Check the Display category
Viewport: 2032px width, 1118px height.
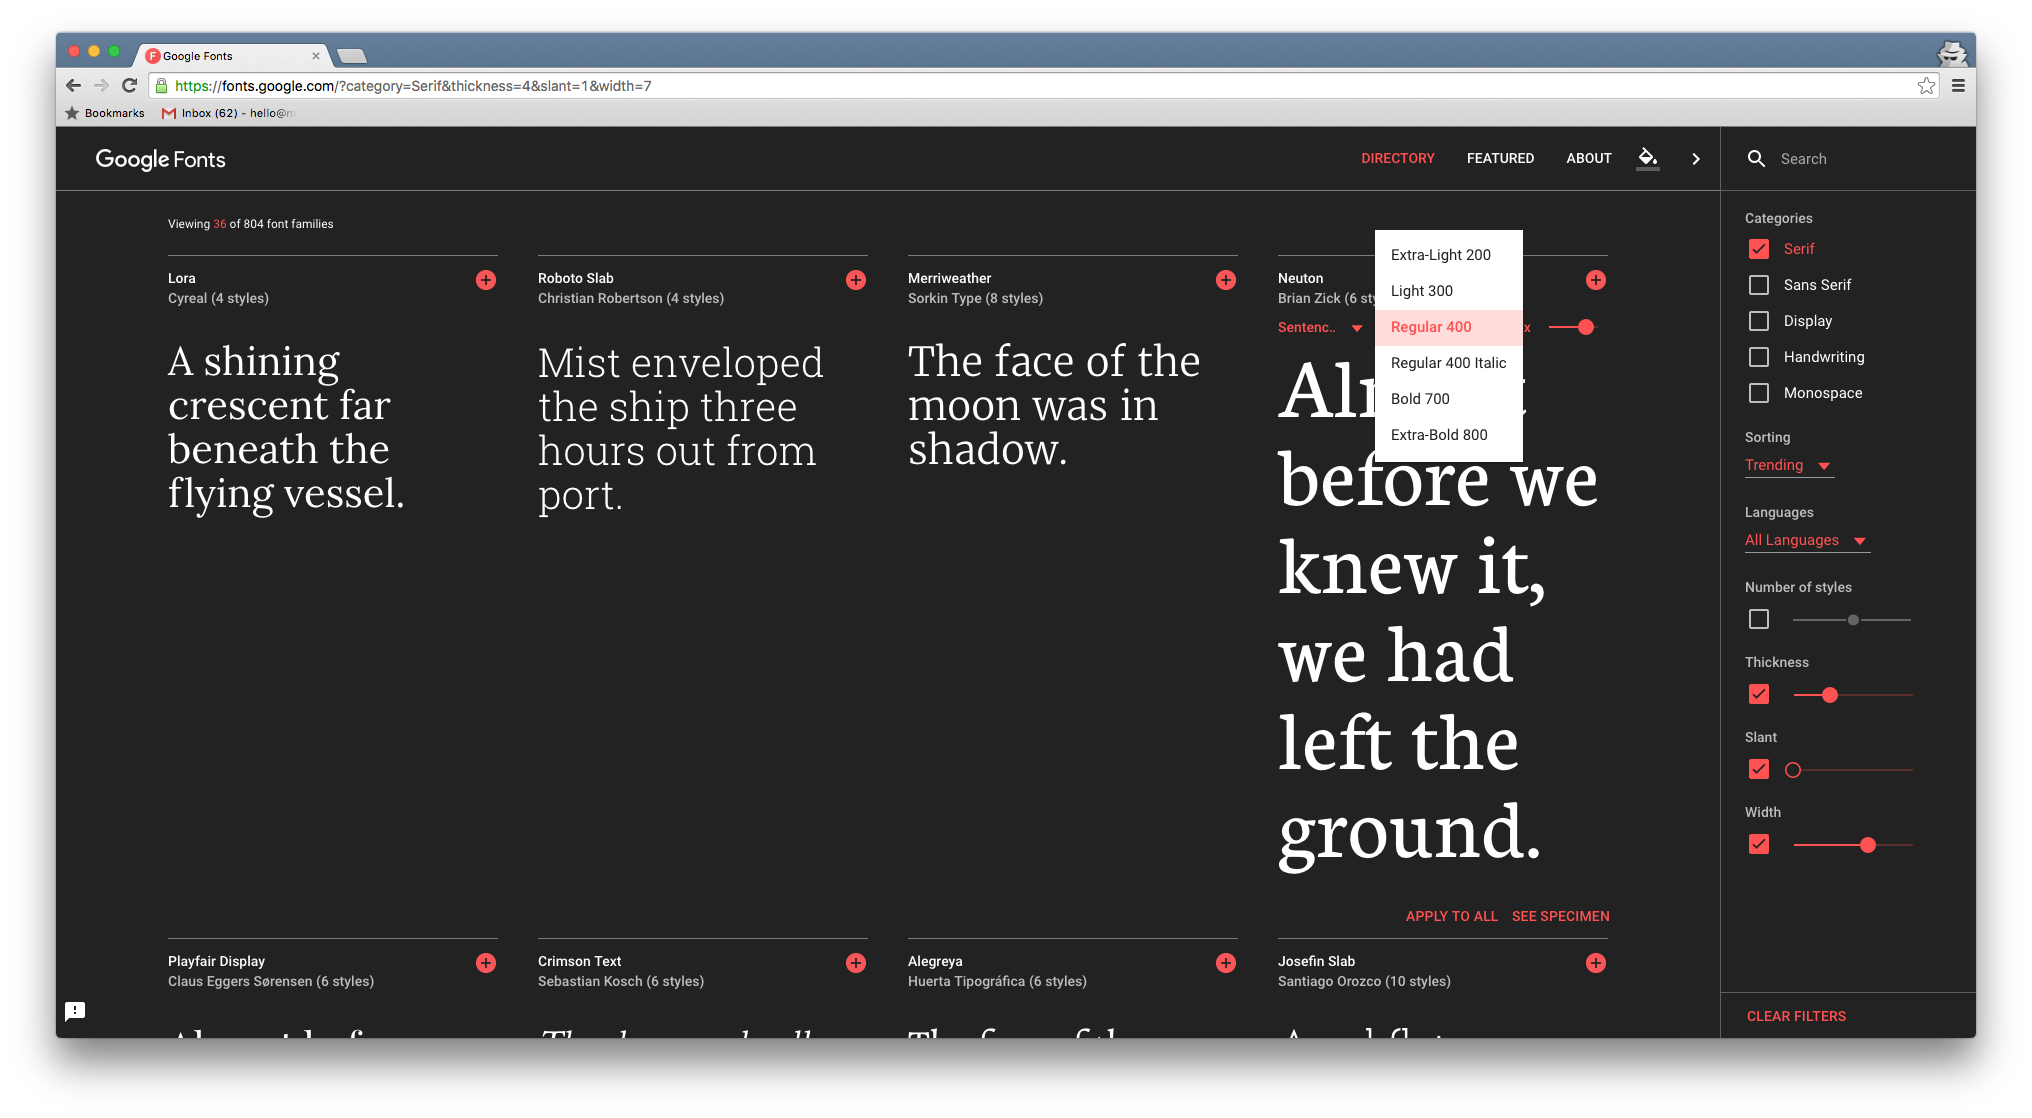pyautogui.click(x=1759, y=321)
